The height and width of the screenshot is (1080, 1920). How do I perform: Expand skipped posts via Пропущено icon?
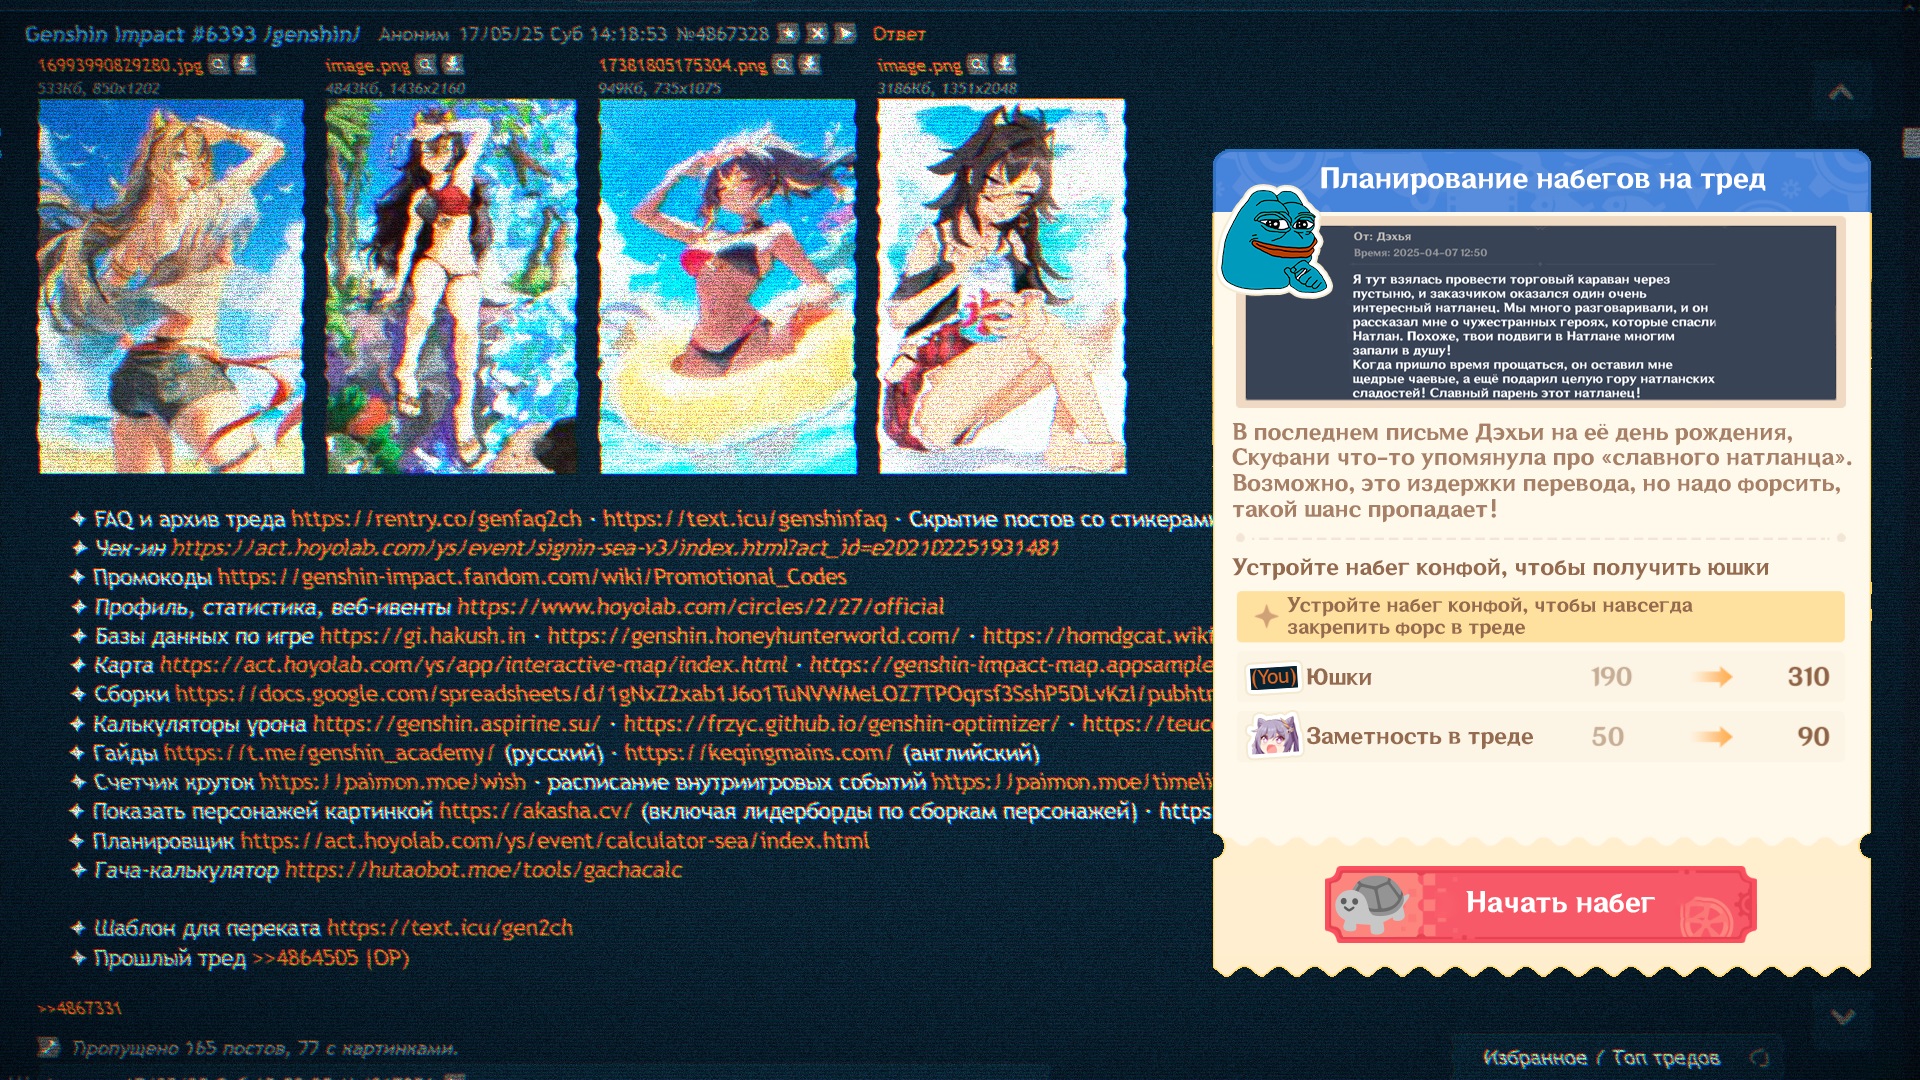click(x=48, y=1048)
